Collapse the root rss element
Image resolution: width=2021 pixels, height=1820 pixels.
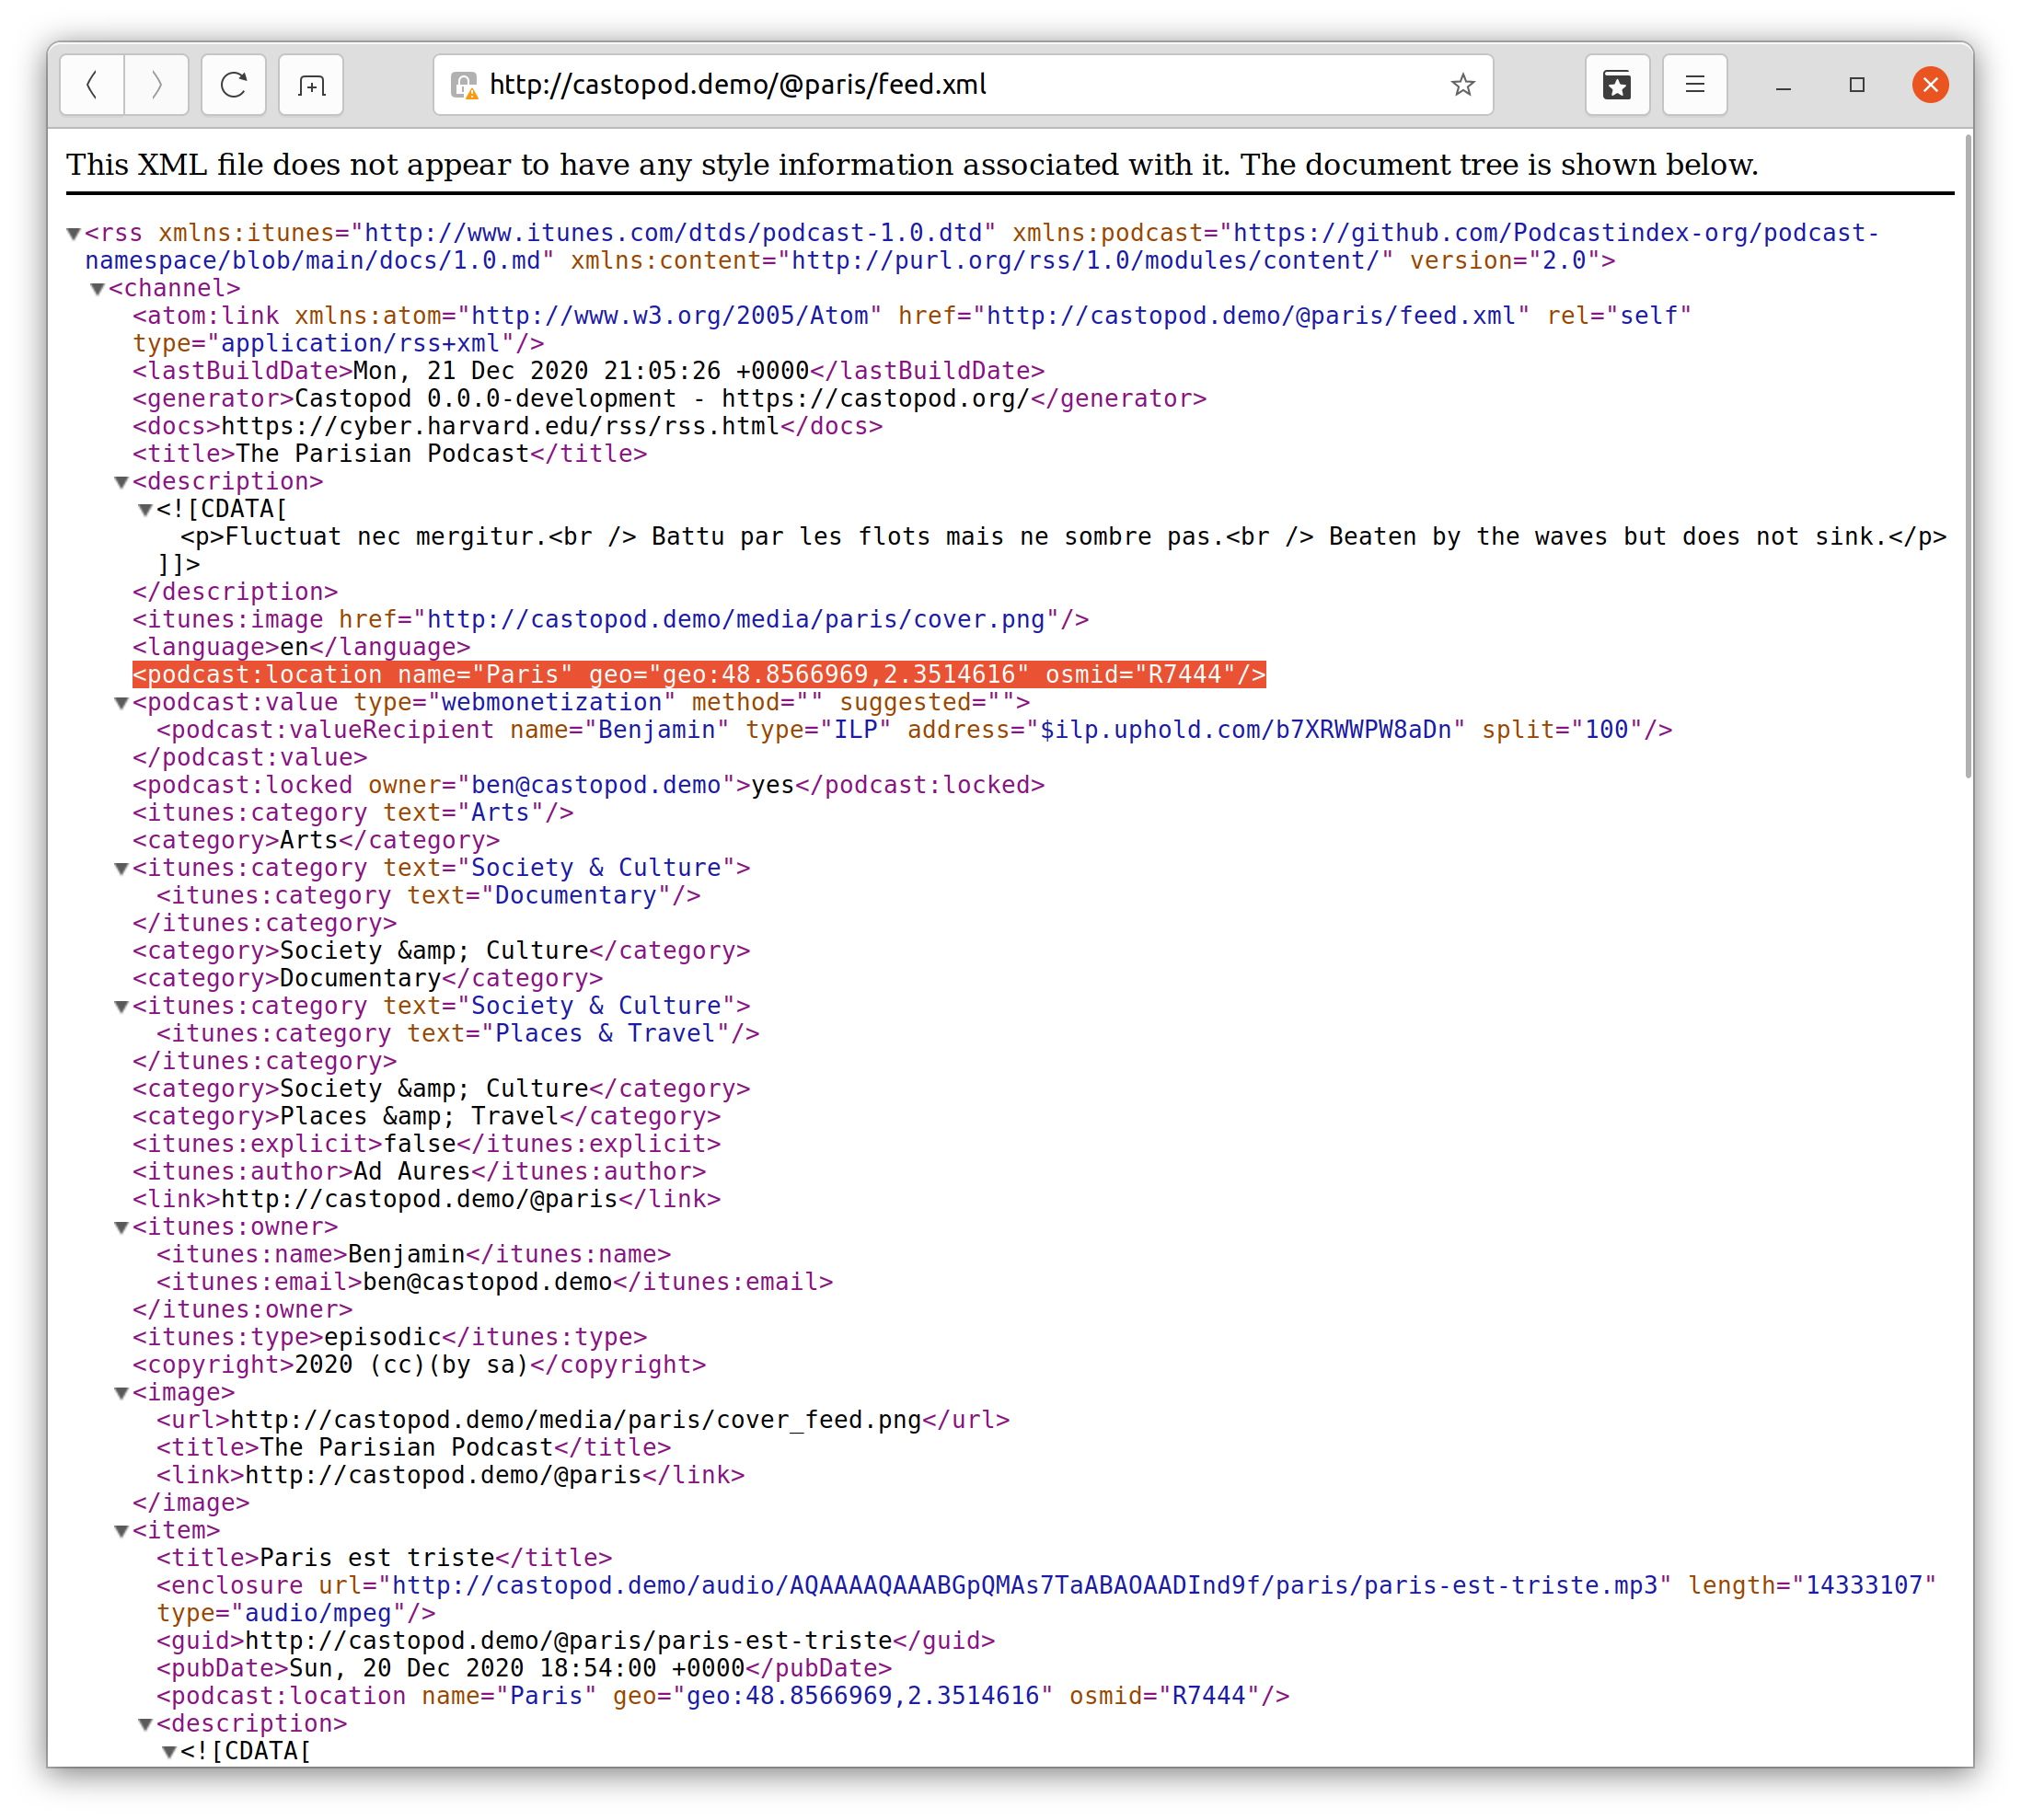[73, 234]
